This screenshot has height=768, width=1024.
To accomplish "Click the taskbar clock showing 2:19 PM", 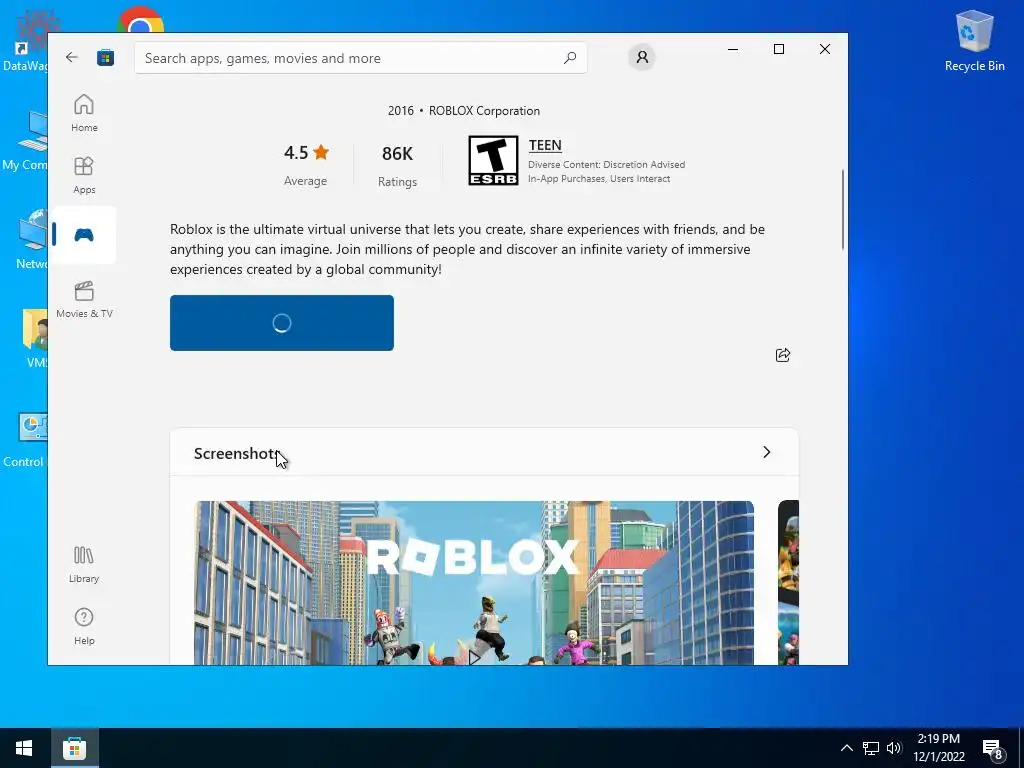I will (x=938, y=748).
